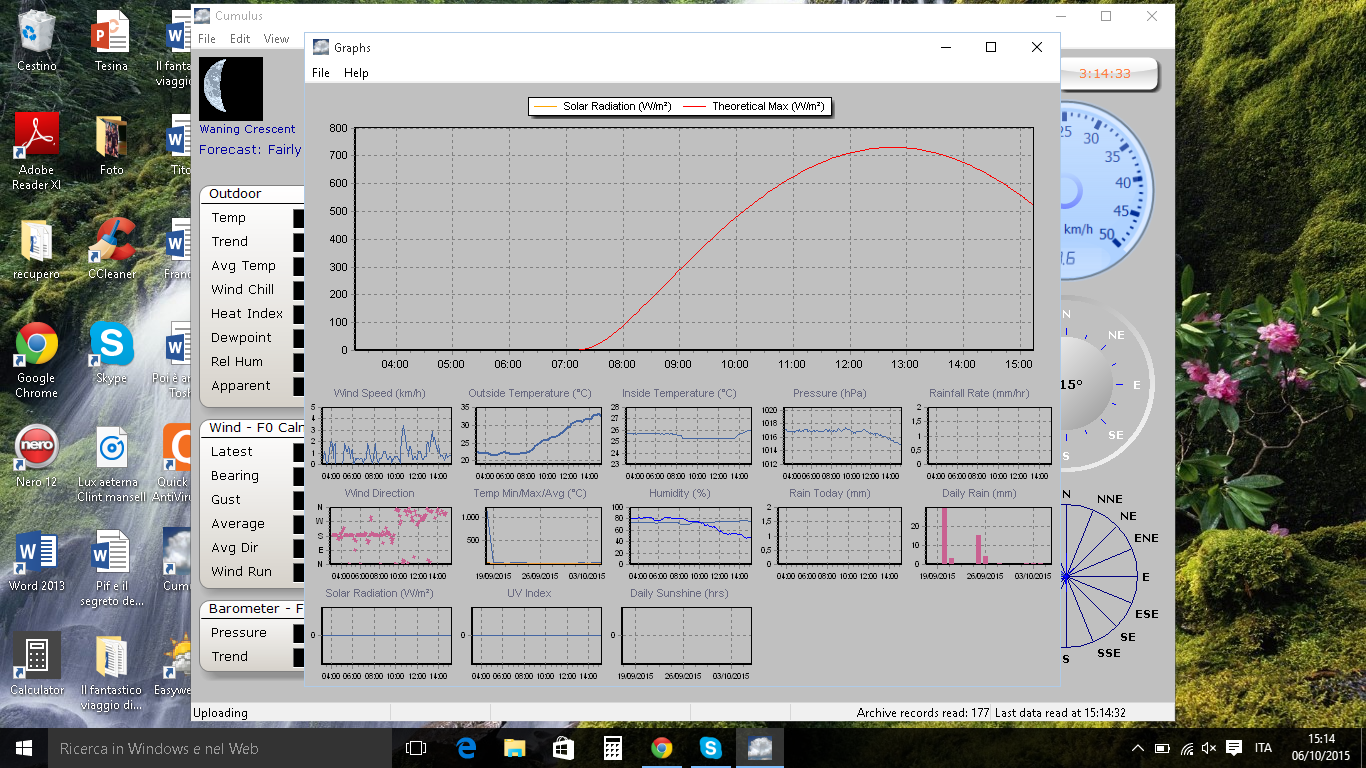1366x768 pixels.
Task: Open File Explorer from the taskbar
Action: click(x=514, y=748)
